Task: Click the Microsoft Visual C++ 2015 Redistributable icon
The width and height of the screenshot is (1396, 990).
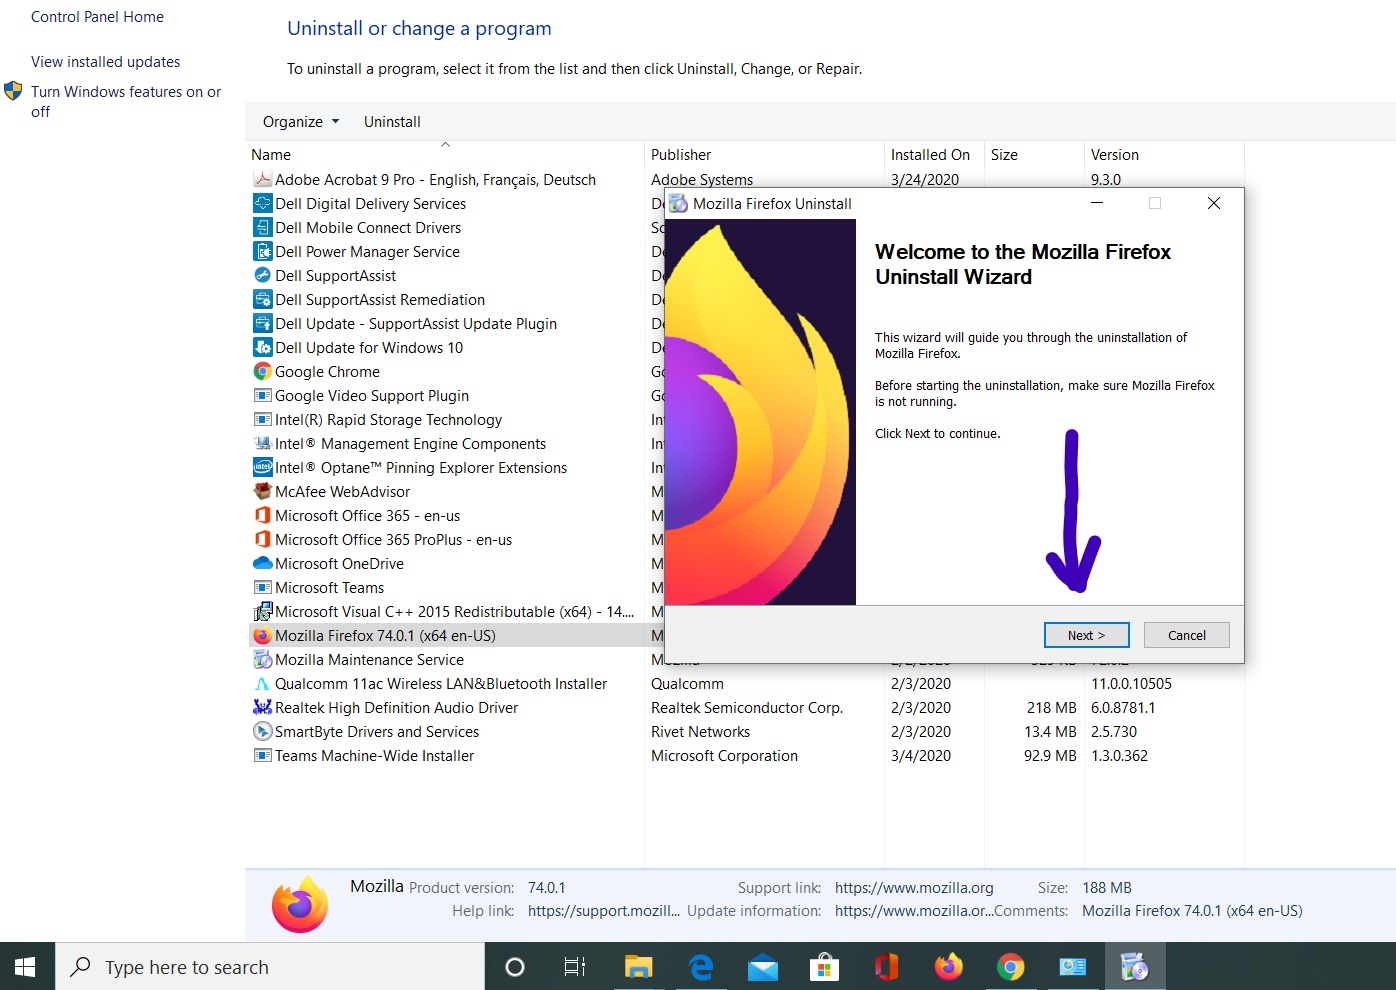Action: tap(263, 611)
